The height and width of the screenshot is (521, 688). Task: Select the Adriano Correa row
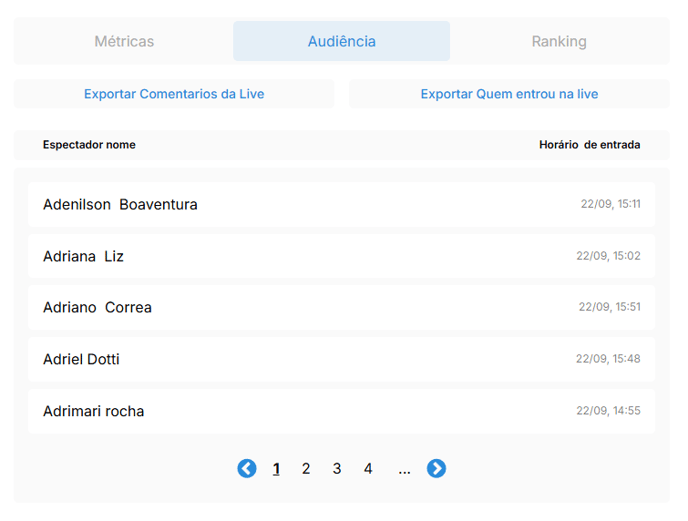341,307
